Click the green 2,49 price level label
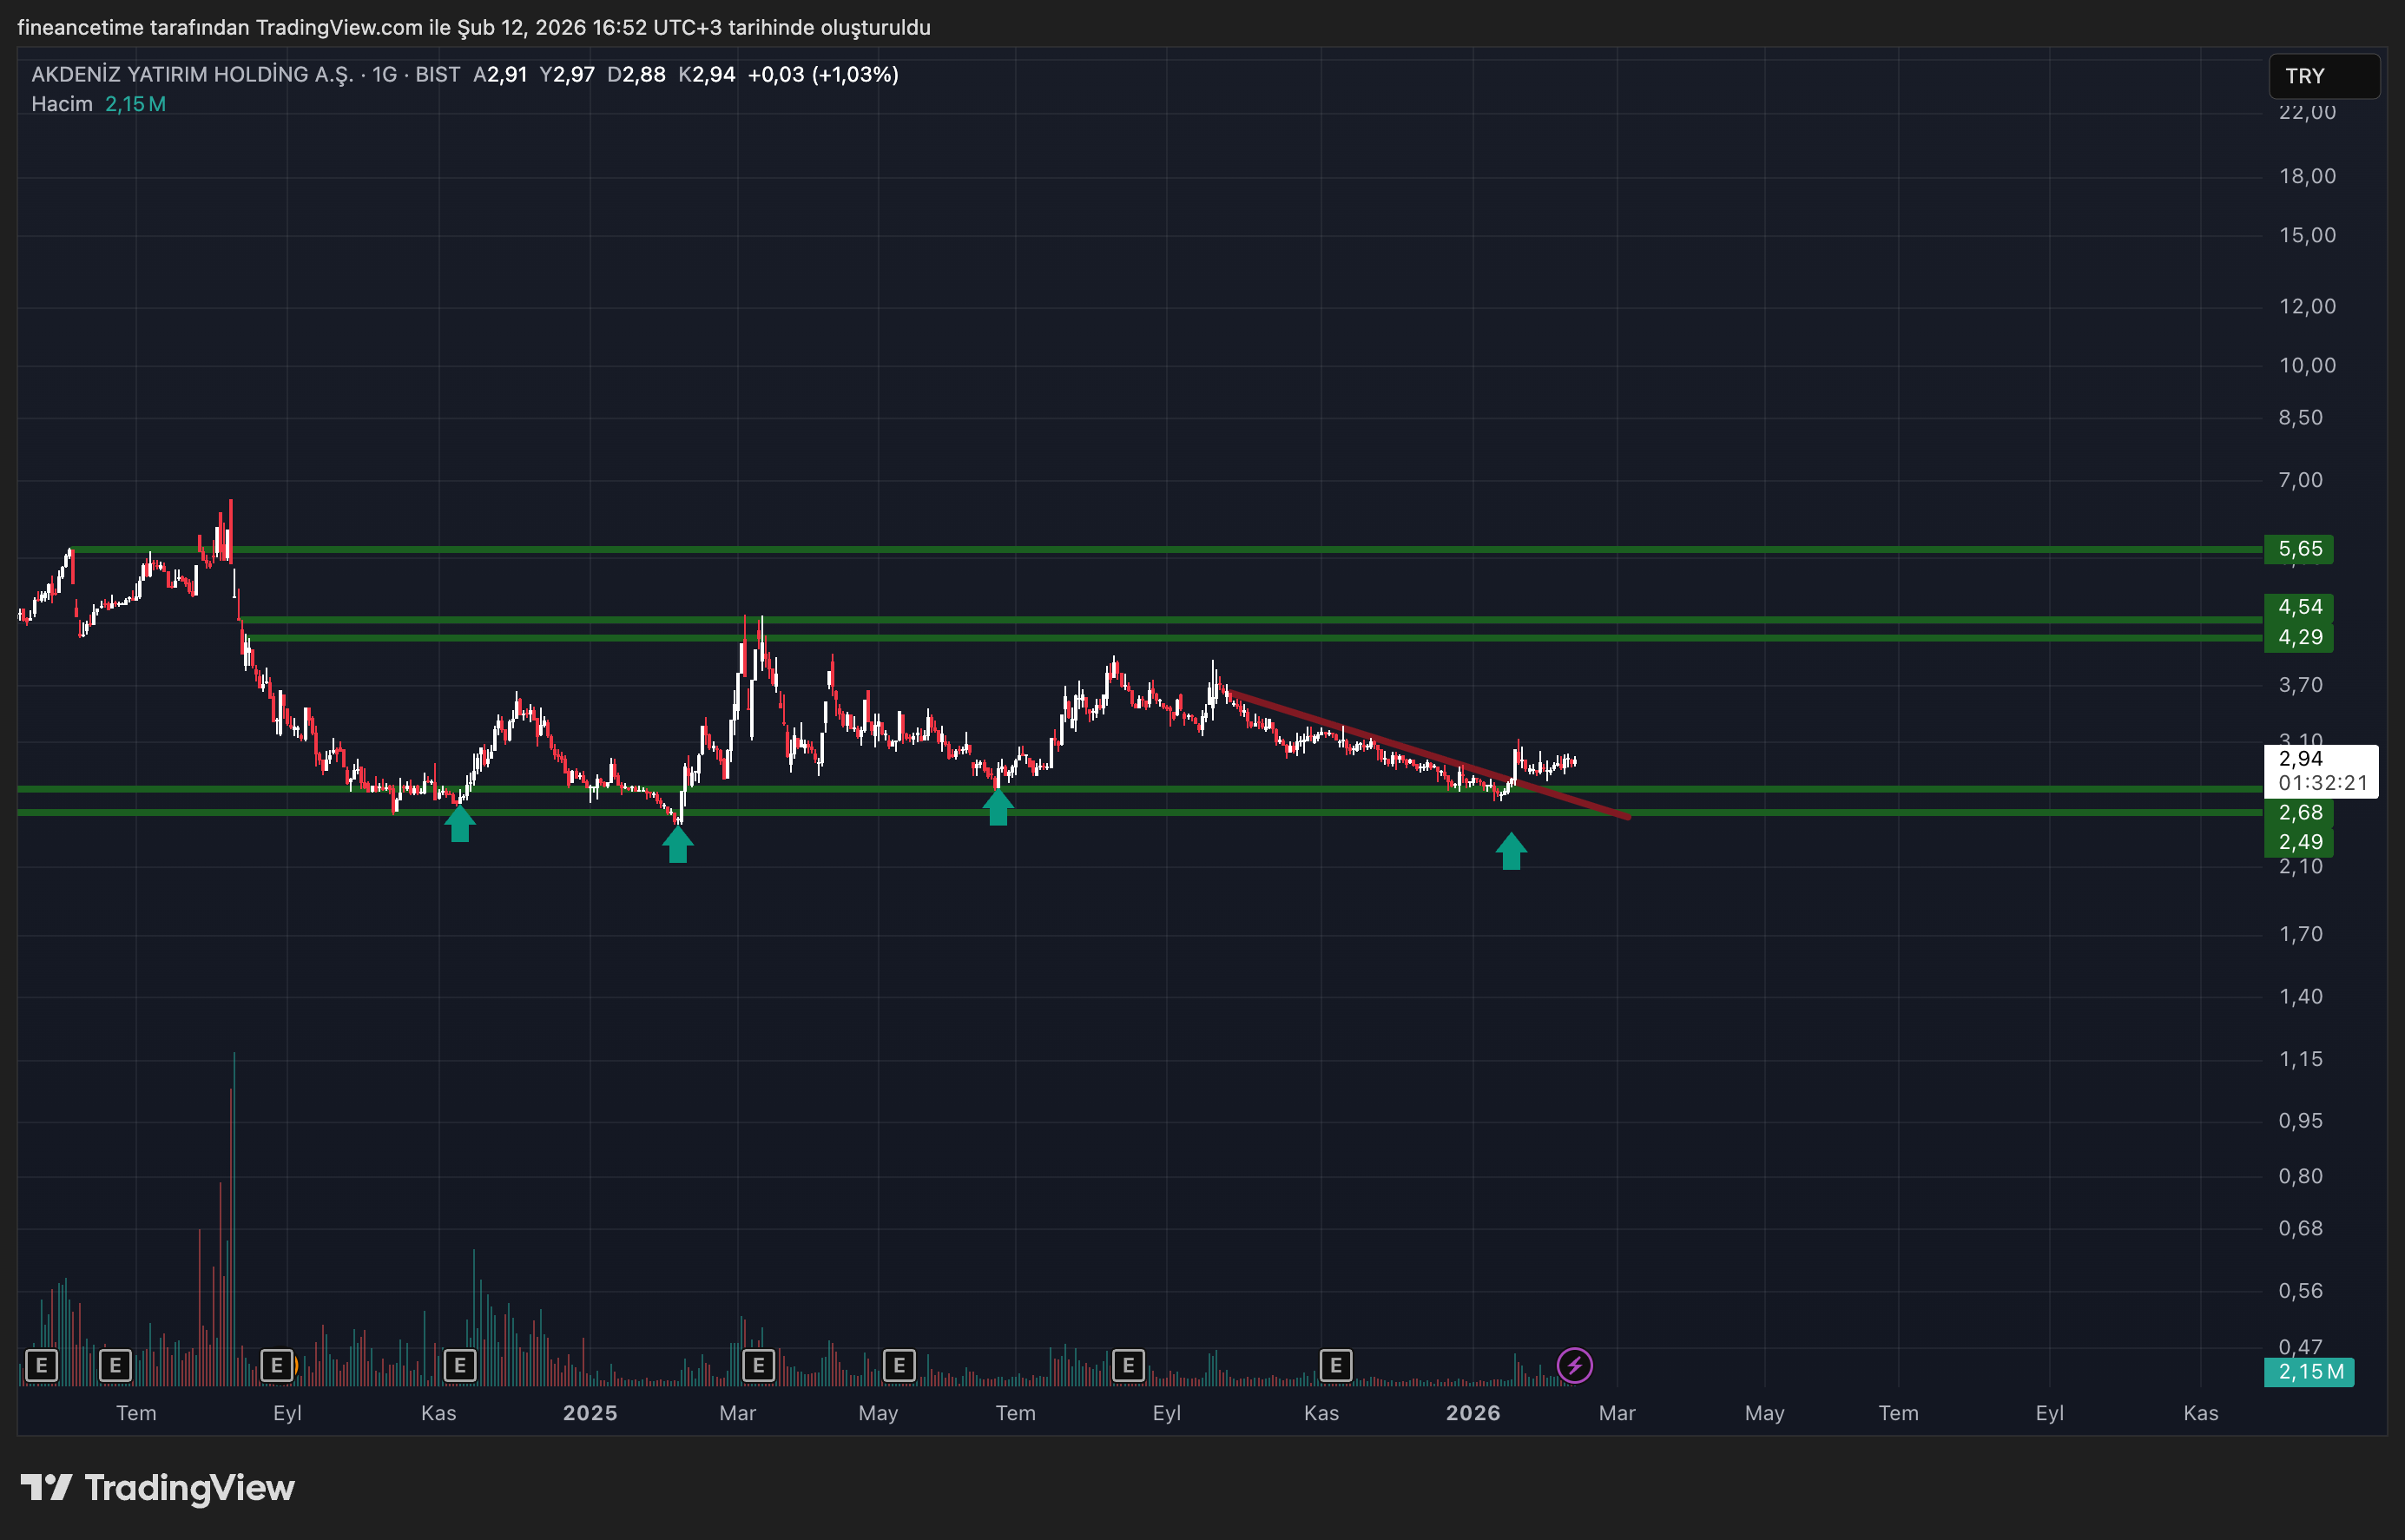This screenshot has height=1540, width=2405. tap(2300, 841)
